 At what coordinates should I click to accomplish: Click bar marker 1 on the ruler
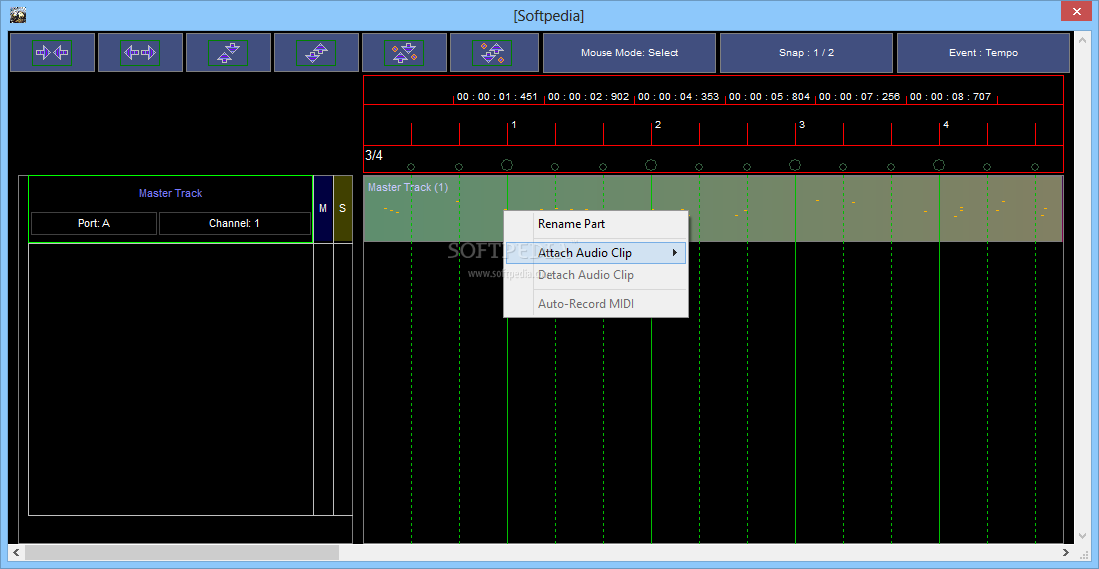[514, 125]
